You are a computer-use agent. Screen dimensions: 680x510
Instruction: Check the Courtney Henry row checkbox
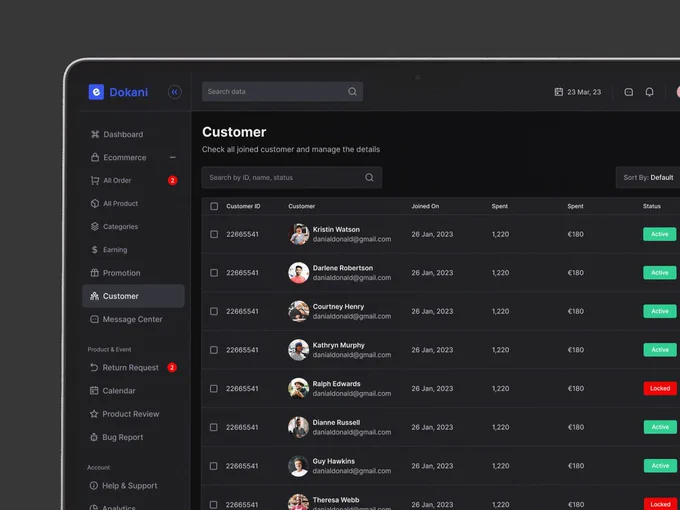pyautogui.click(x=214, y=311)
